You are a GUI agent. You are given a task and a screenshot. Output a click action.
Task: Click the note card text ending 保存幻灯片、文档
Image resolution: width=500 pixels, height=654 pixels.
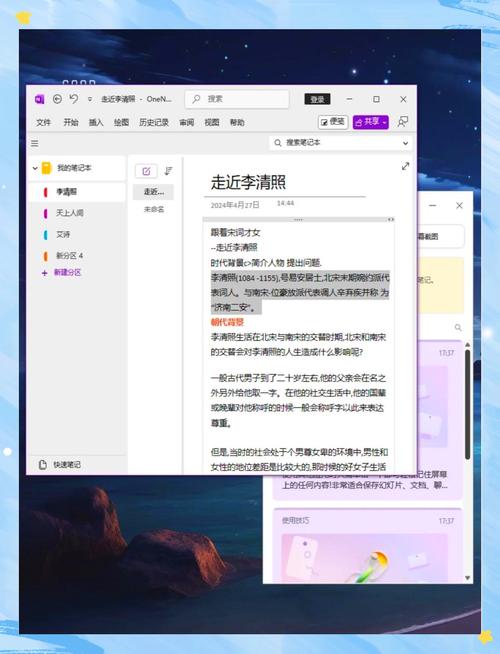365,480
